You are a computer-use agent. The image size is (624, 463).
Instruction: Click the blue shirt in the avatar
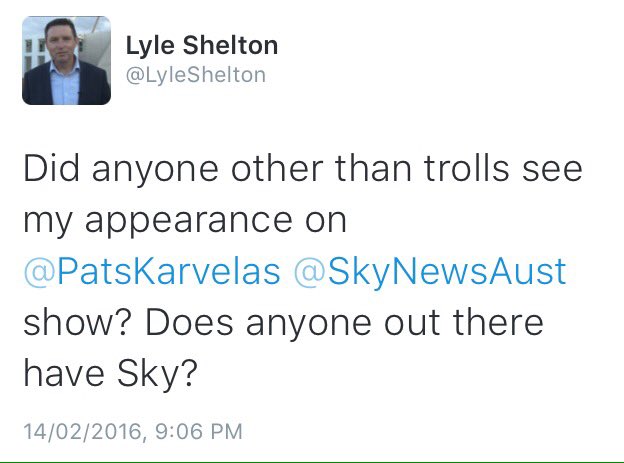(64, 84)
